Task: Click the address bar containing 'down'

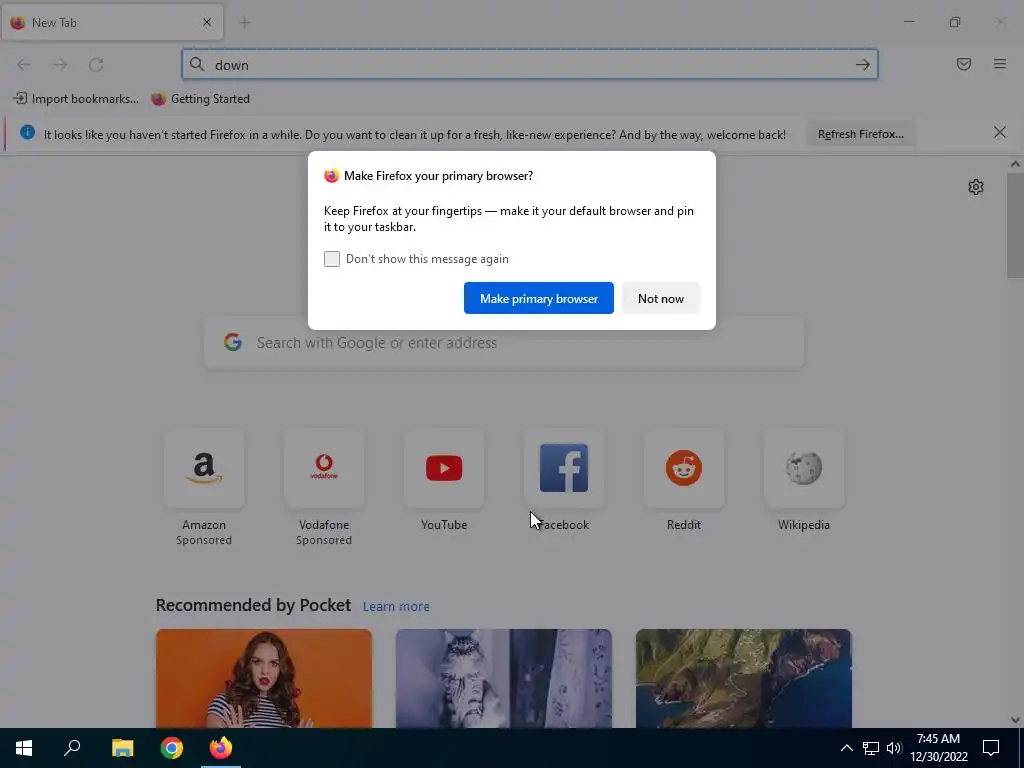Action: 530,65
